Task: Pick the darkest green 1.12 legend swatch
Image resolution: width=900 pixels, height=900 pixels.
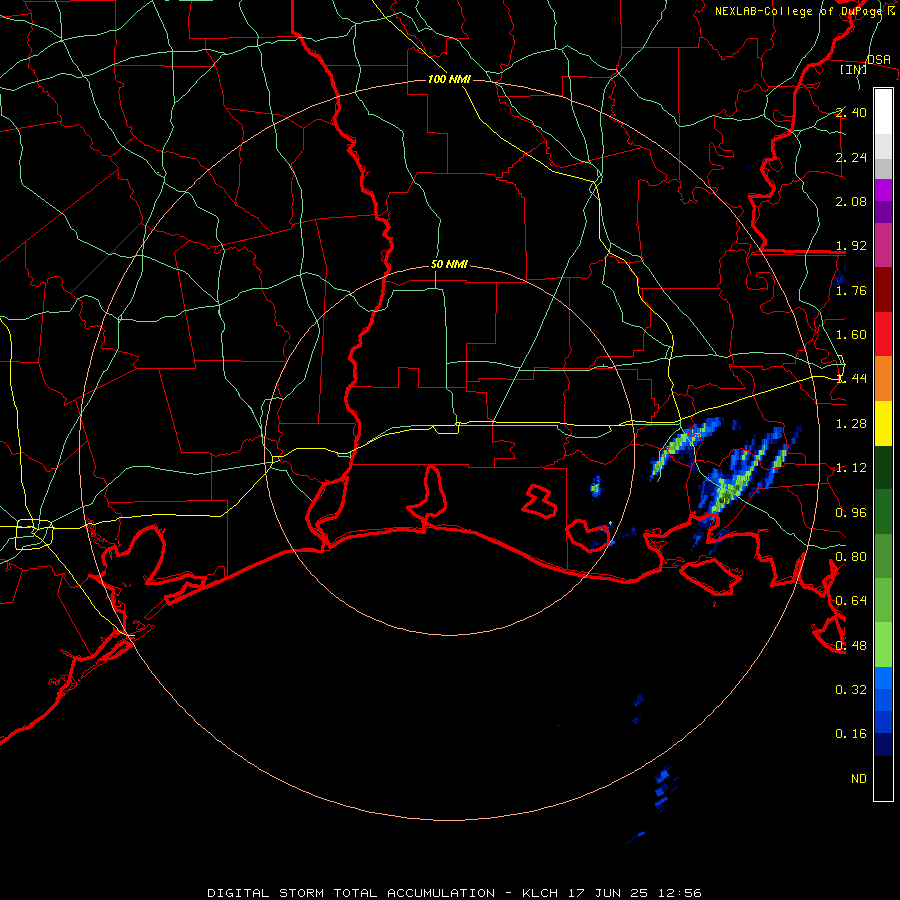Action: click(883, 467)
